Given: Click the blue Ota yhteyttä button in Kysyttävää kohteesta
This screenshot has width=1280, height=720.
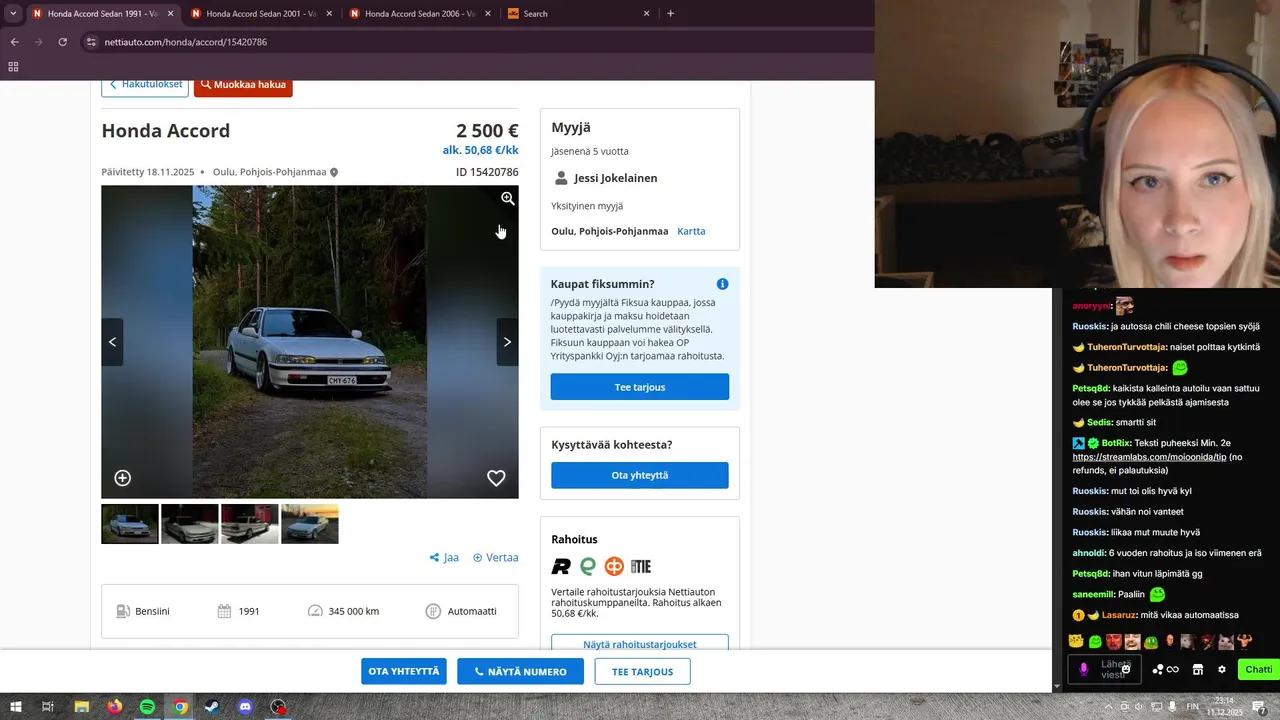Looking at the screenshot, I should click(640, 475).
